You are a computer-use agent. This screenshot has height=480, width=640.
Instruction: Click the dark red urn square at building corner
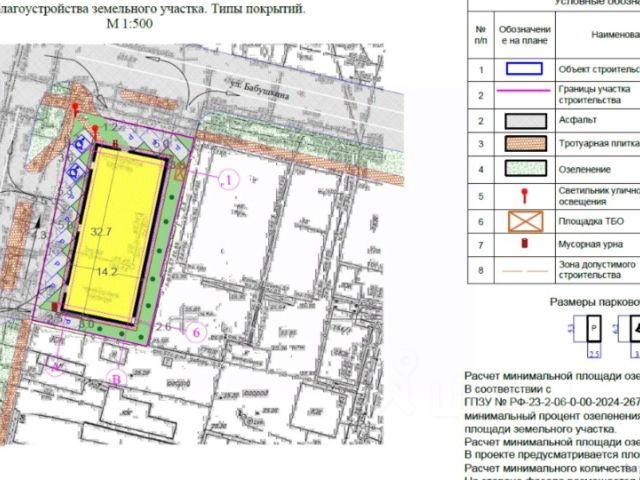[55, 307]
